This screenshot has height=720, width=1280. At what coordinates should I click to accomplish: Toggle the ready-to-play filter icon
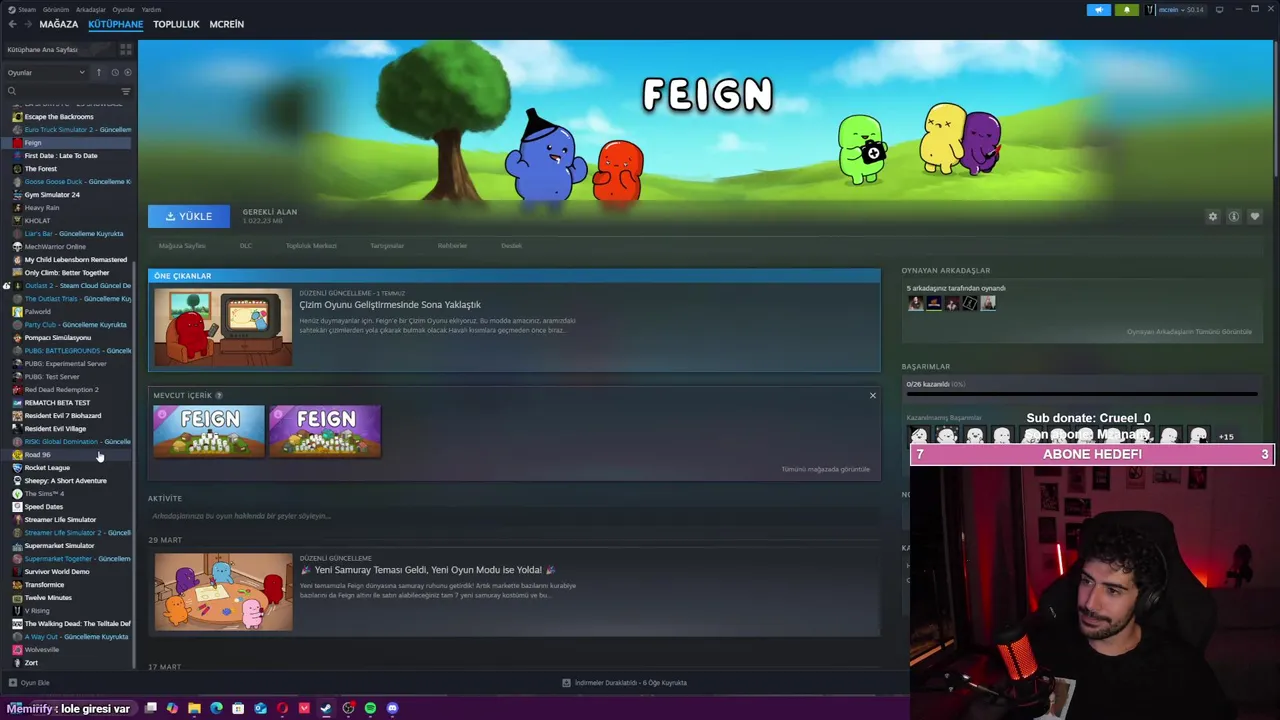pyautogui.click(x=127, y=72)
